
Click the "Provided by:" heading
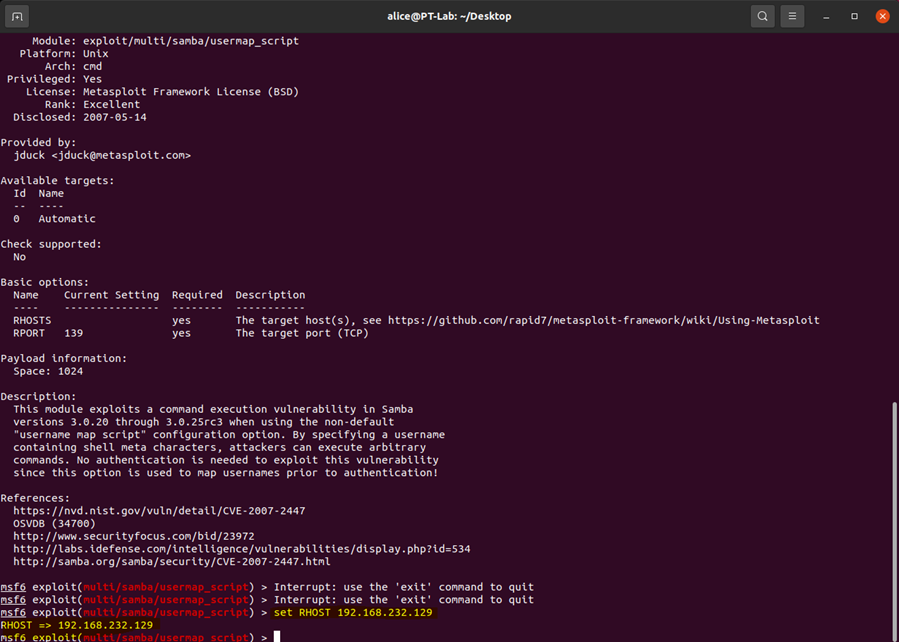point(38,143)
